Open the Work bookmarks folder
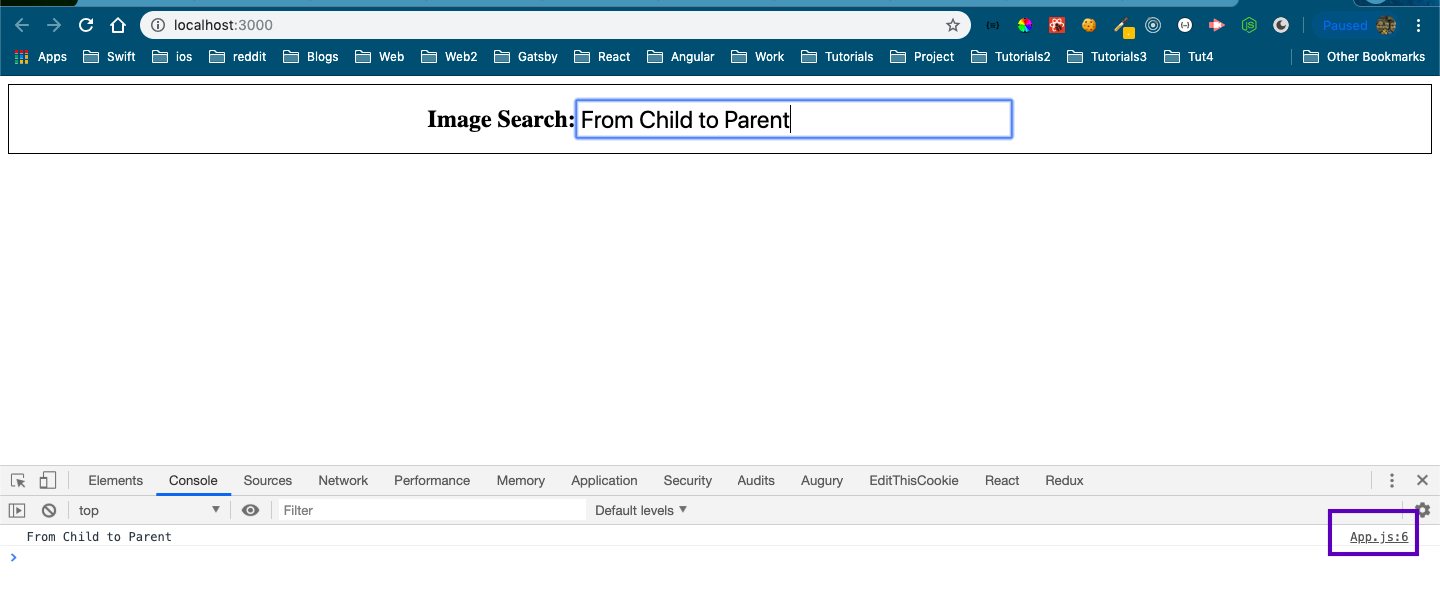This screenshot has width=1440, height=594. (x=758, y=57)
